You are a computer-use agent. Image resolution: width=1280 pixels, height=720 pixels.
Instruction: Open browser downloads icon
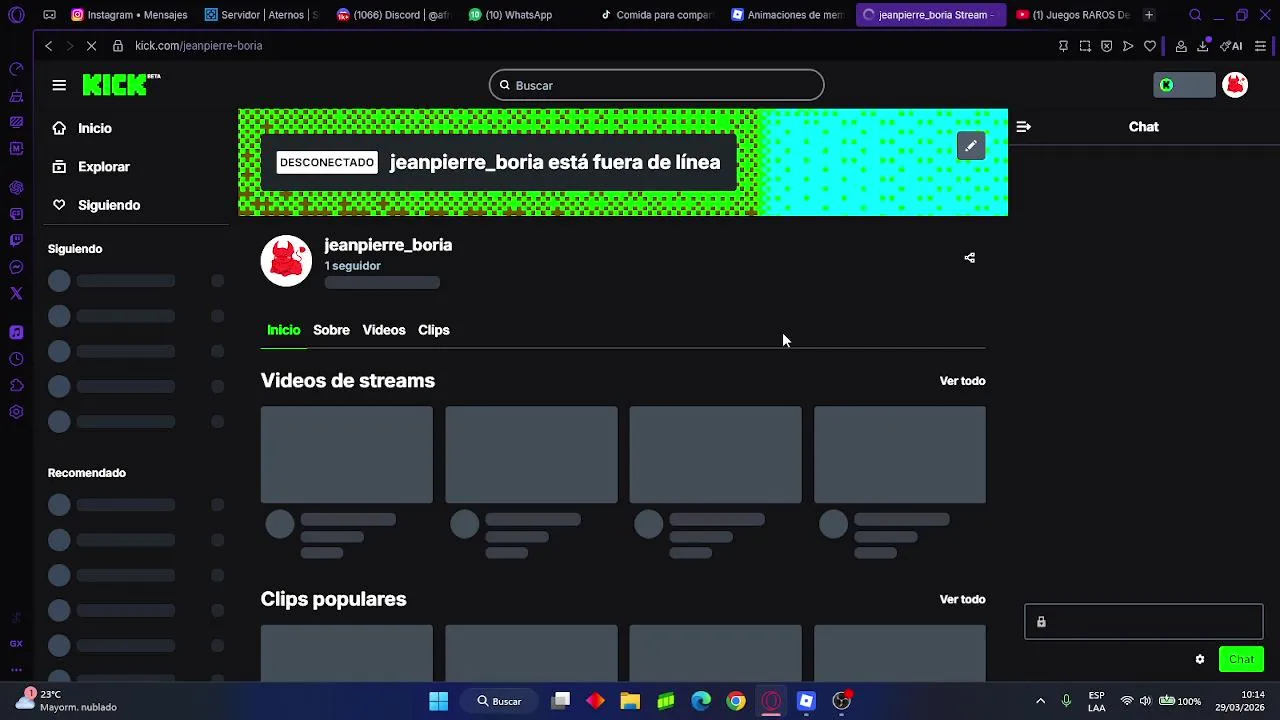(1203, 46)
